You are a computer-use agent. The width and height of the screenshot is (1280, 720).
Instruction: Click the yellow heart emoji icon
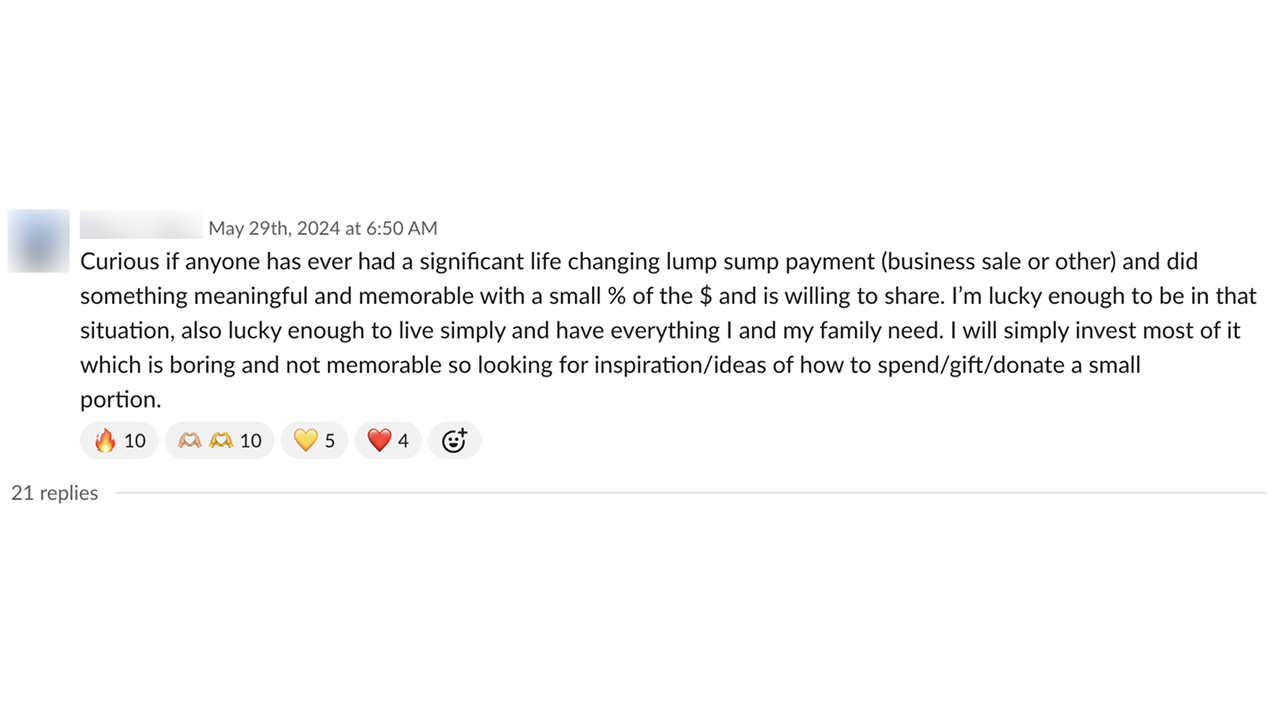pos(305,440)
